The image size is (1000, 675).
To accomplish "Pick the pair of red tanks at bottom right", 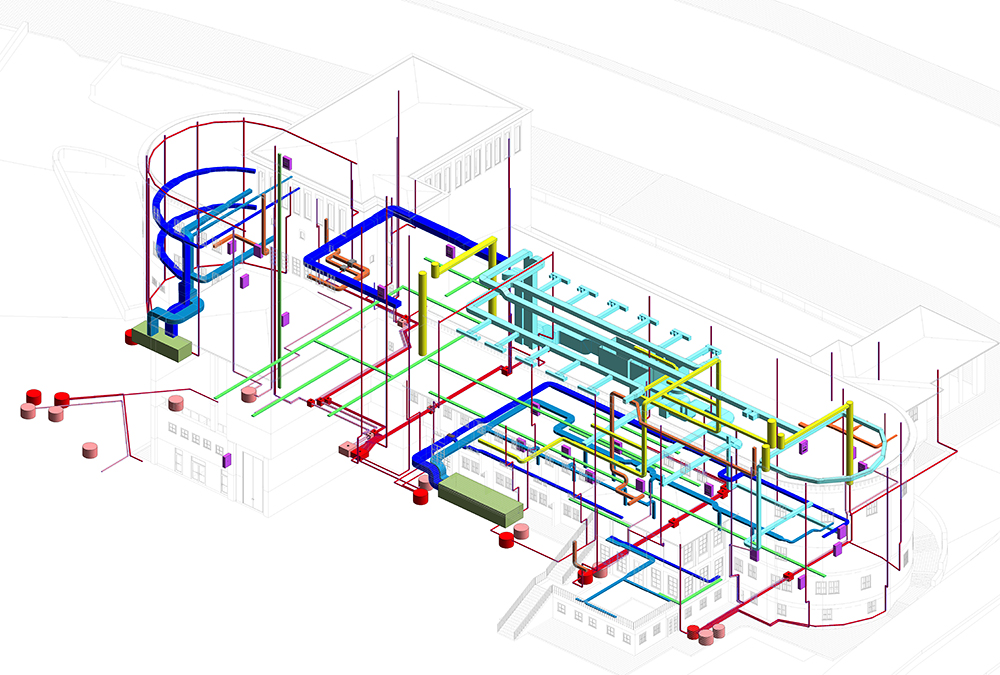I will pyautogui.click(x=705, y=632).
